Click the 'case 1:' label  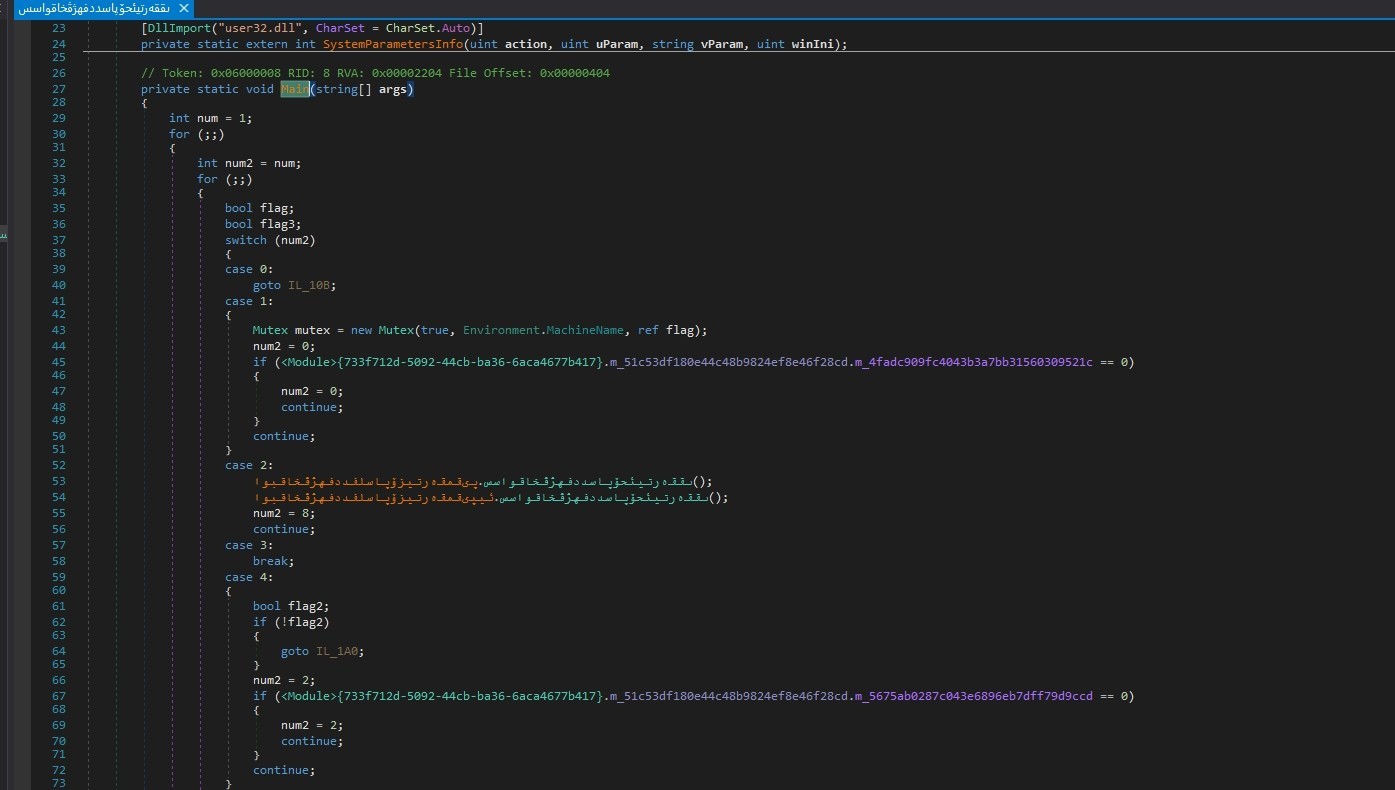[249, 301]
